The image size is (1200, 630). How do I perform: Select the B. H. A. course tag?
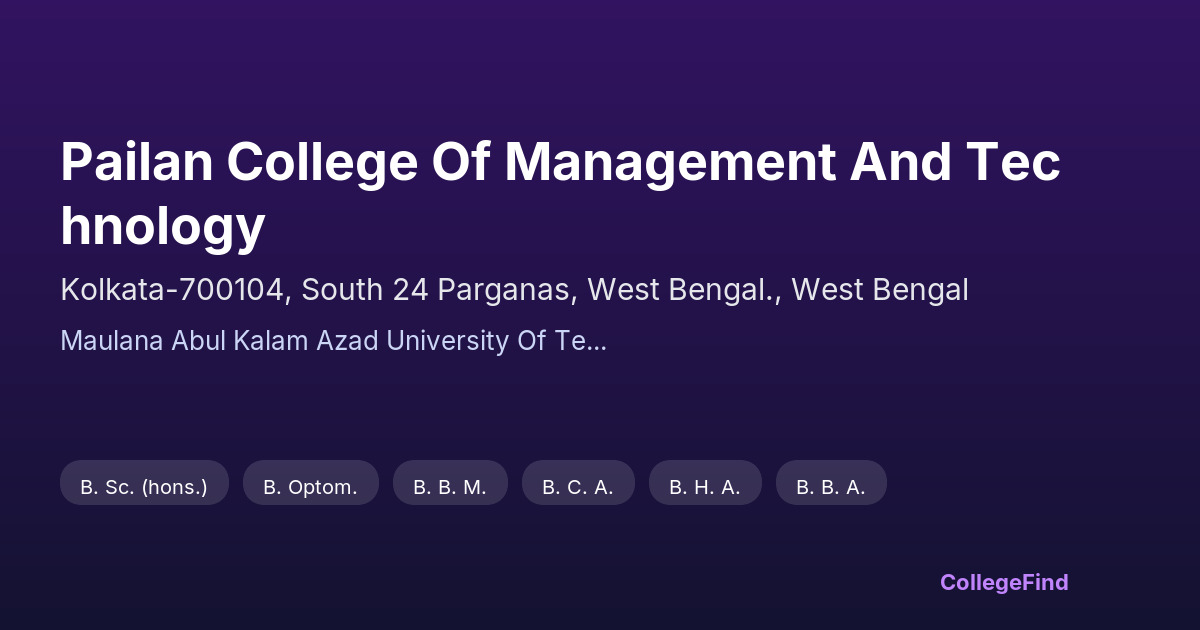705,487
